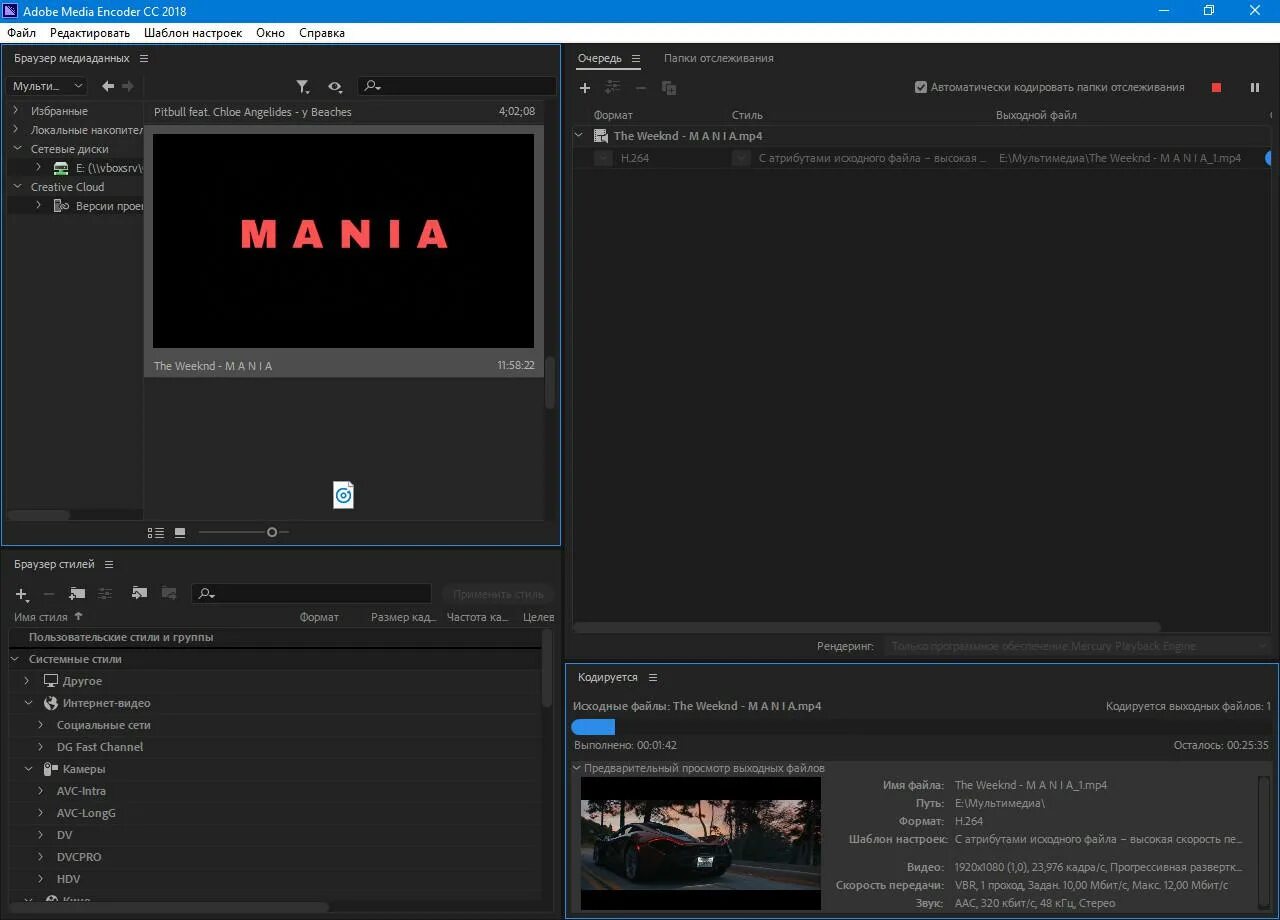Switch Media Browser to thumbnail view

tap(180, 533)
